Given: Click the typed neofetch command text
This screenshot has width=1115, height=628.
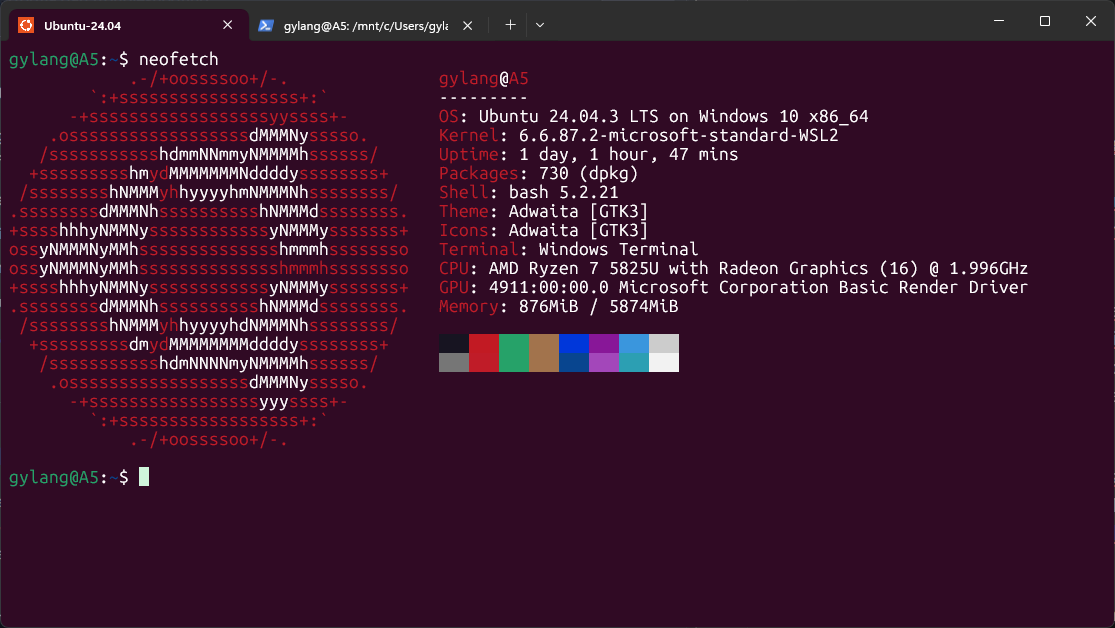Looking at the screenshot, I should tap(178, 59).
